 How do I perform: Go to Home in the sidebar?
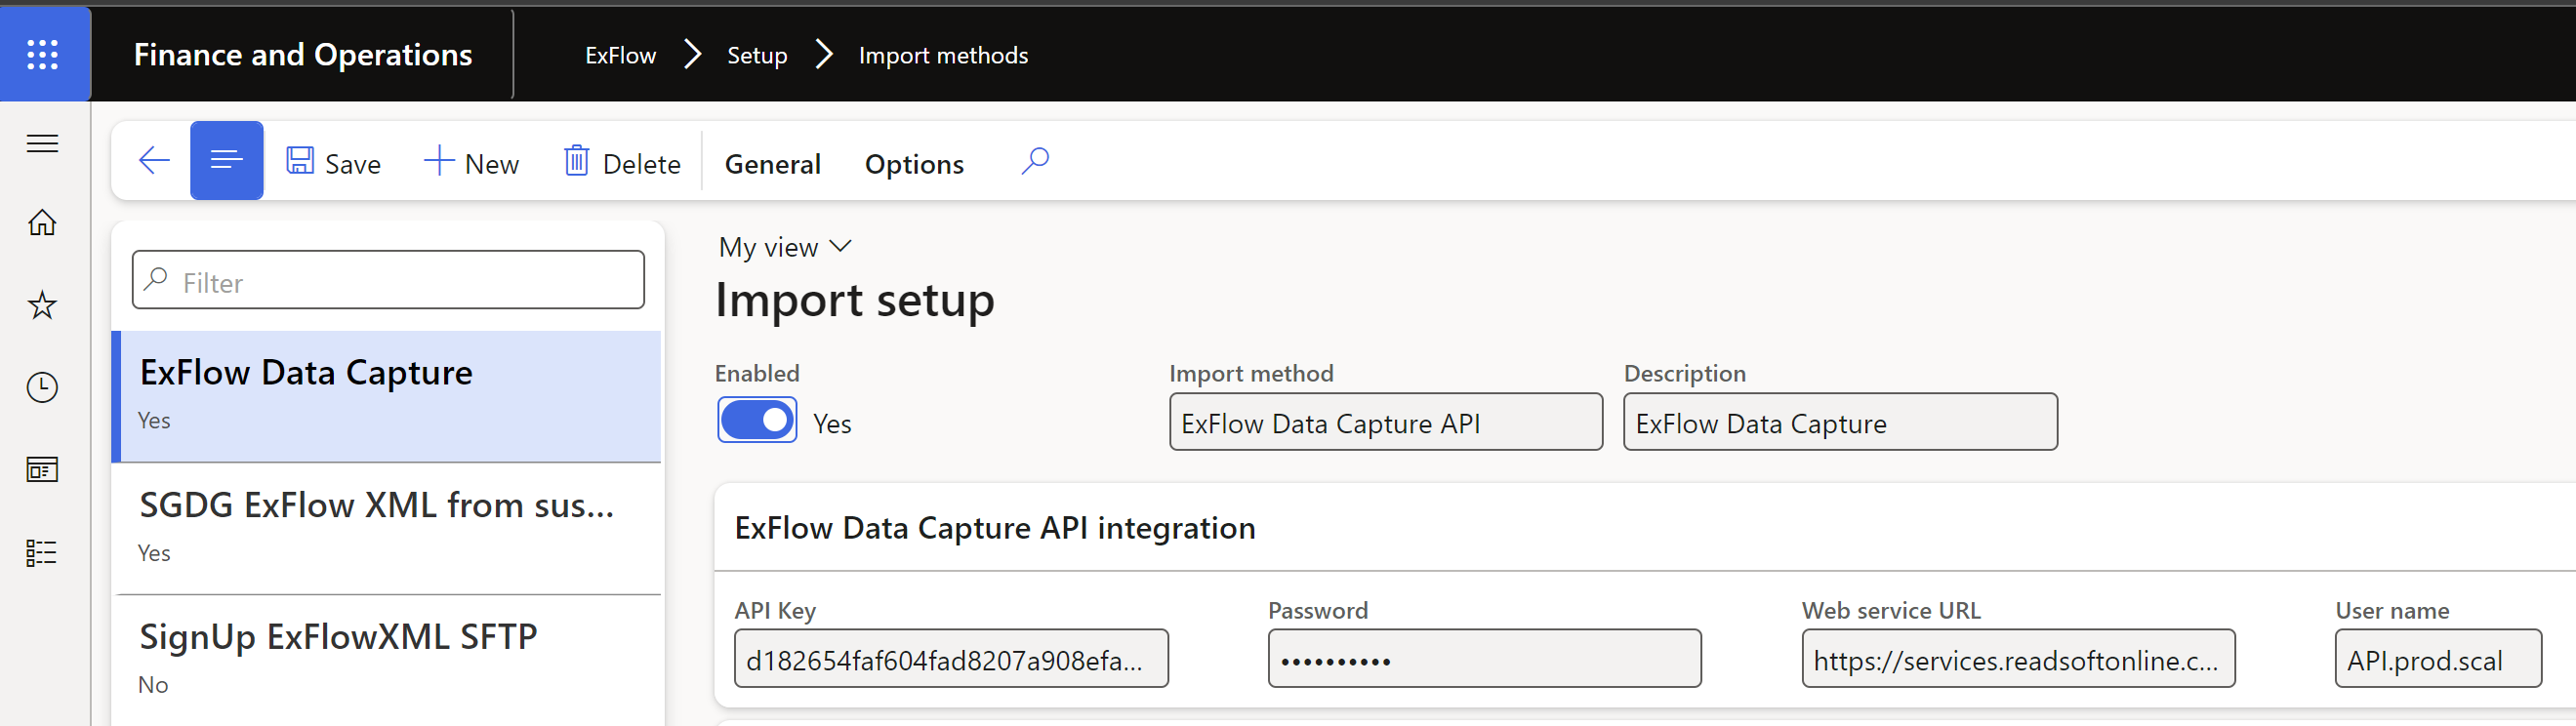(x=42, y=222)
